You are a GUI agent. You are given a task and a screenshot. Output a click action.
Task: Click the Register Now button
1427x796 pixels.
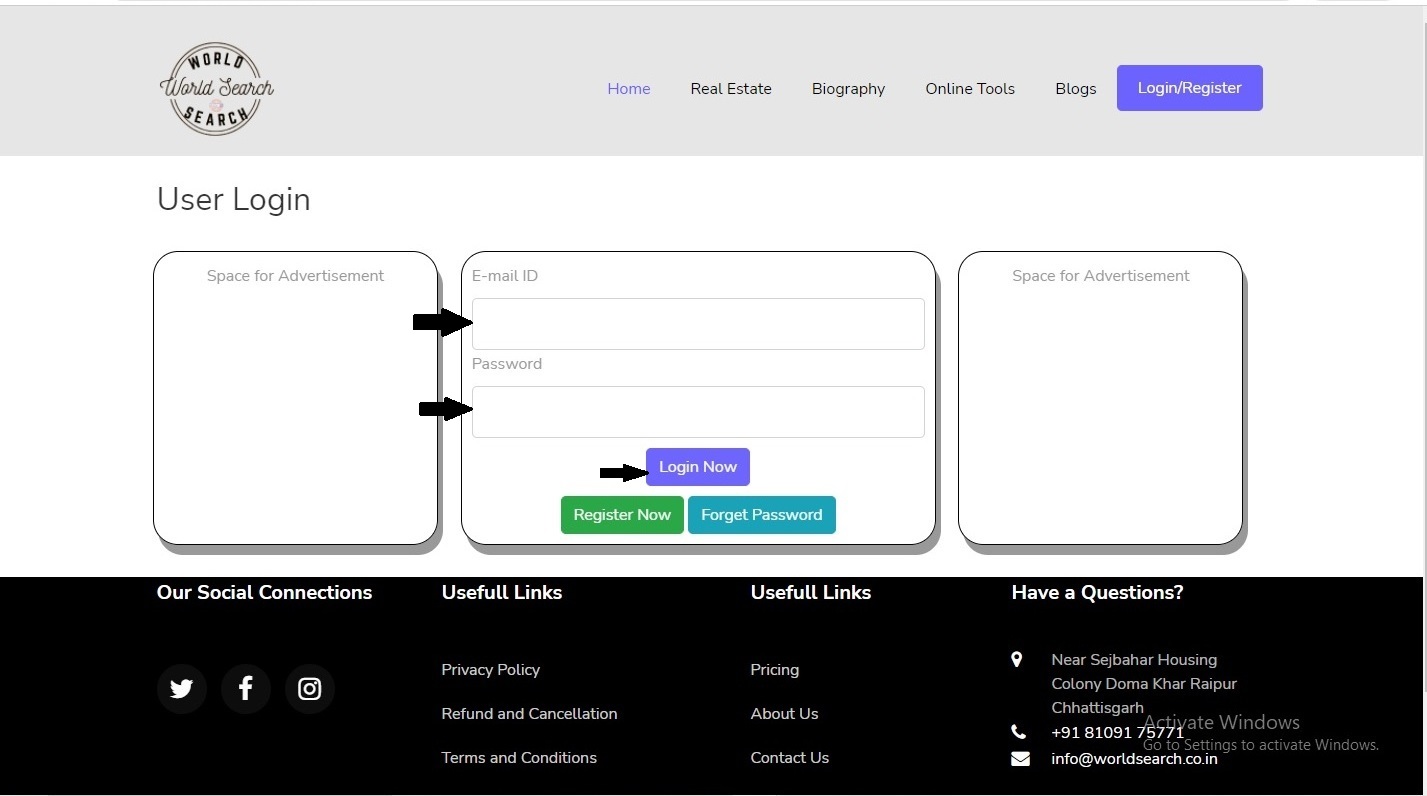(x=622, y=515)
